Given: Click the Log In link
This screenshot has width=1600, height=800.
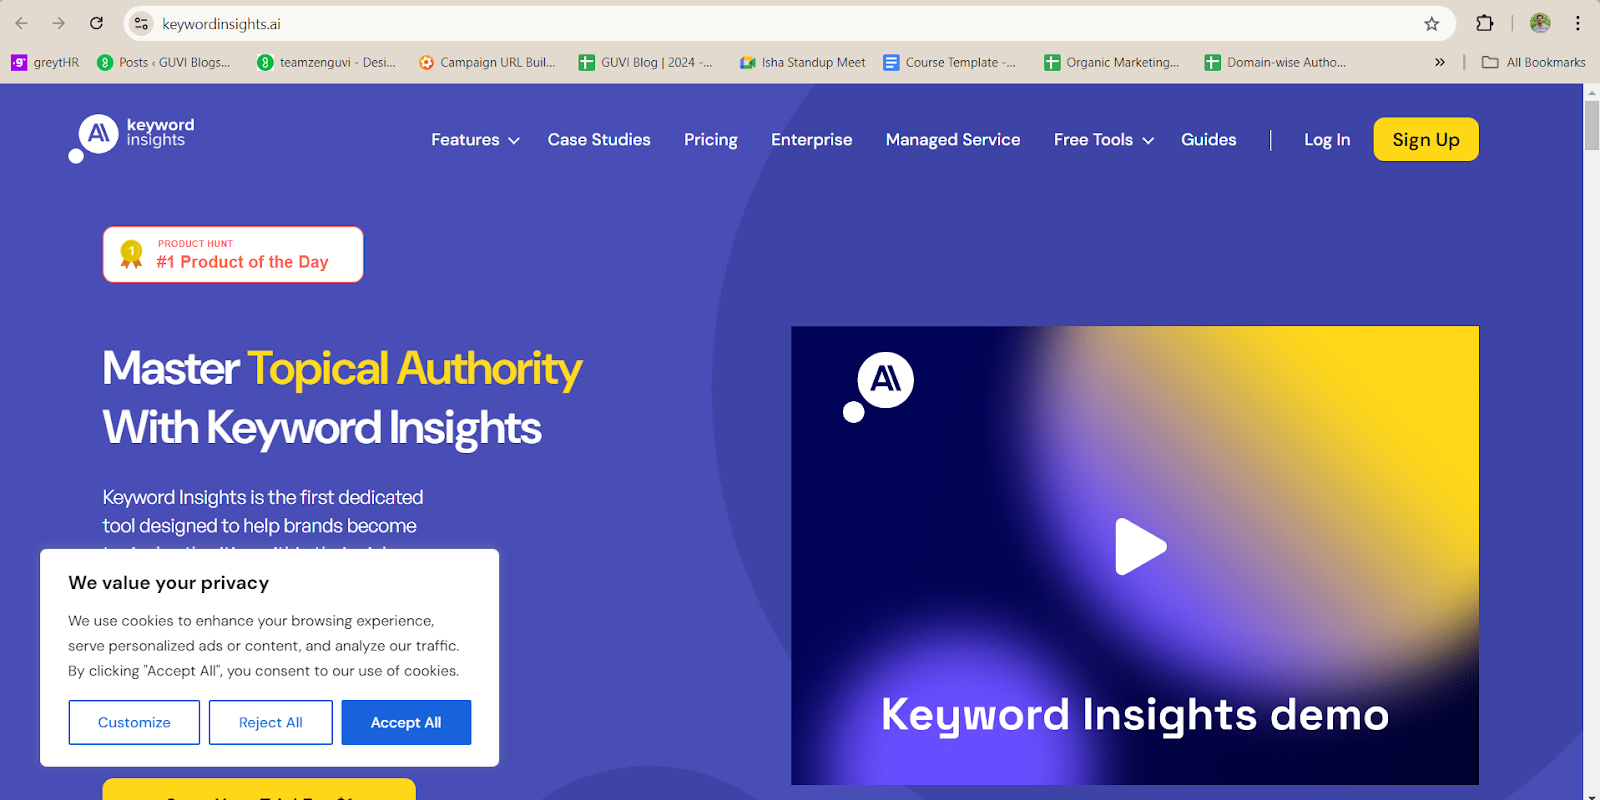Looking at the screenshot, I should (1327, 140).
